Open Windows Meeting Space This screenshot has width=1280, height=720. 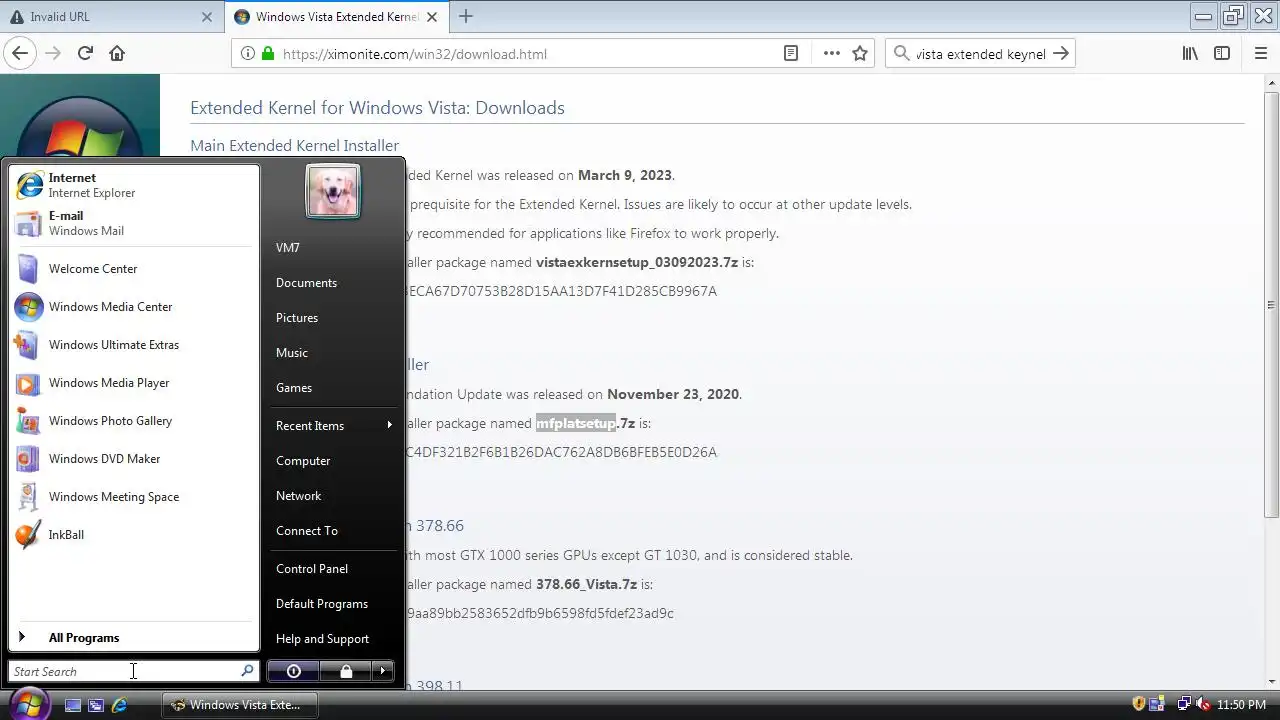pyautogui.click(x=134, y=497)
